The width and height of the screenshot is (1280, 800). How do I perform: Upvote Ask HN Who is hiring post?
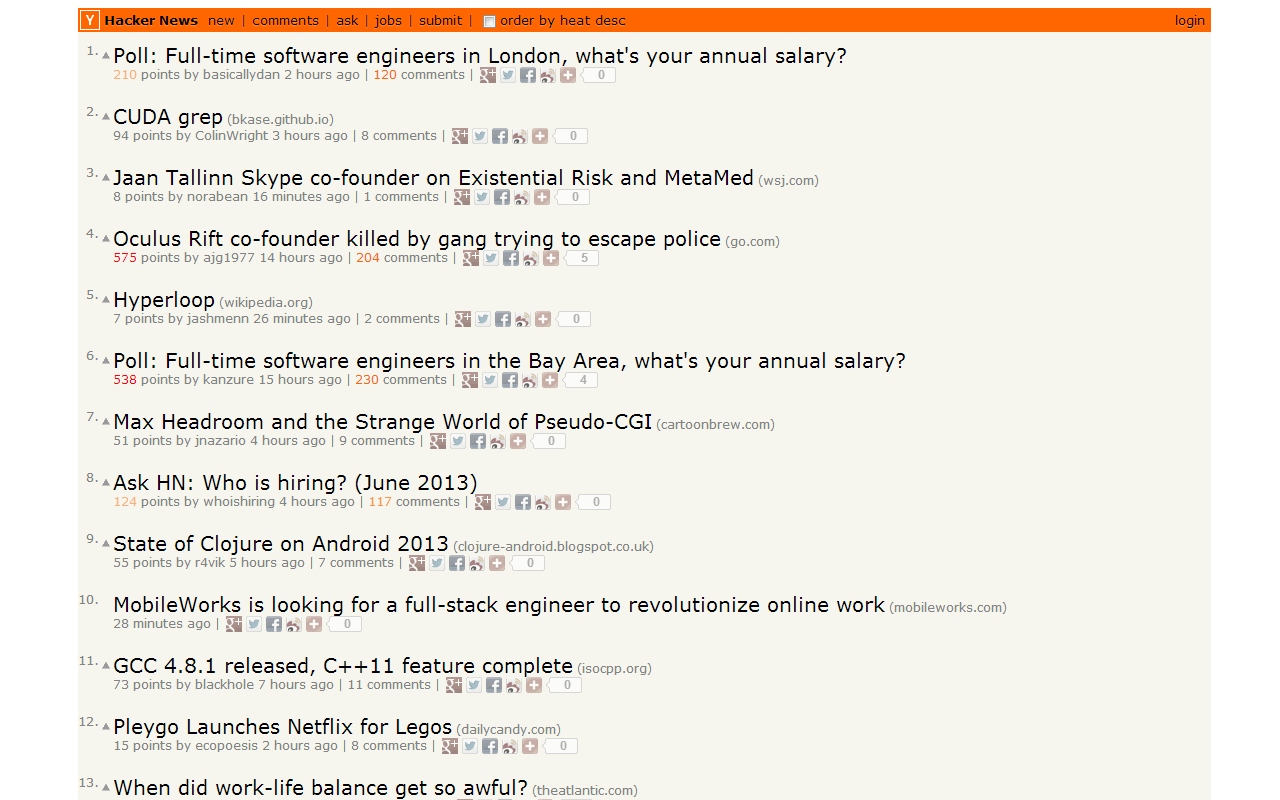point(106,483)
